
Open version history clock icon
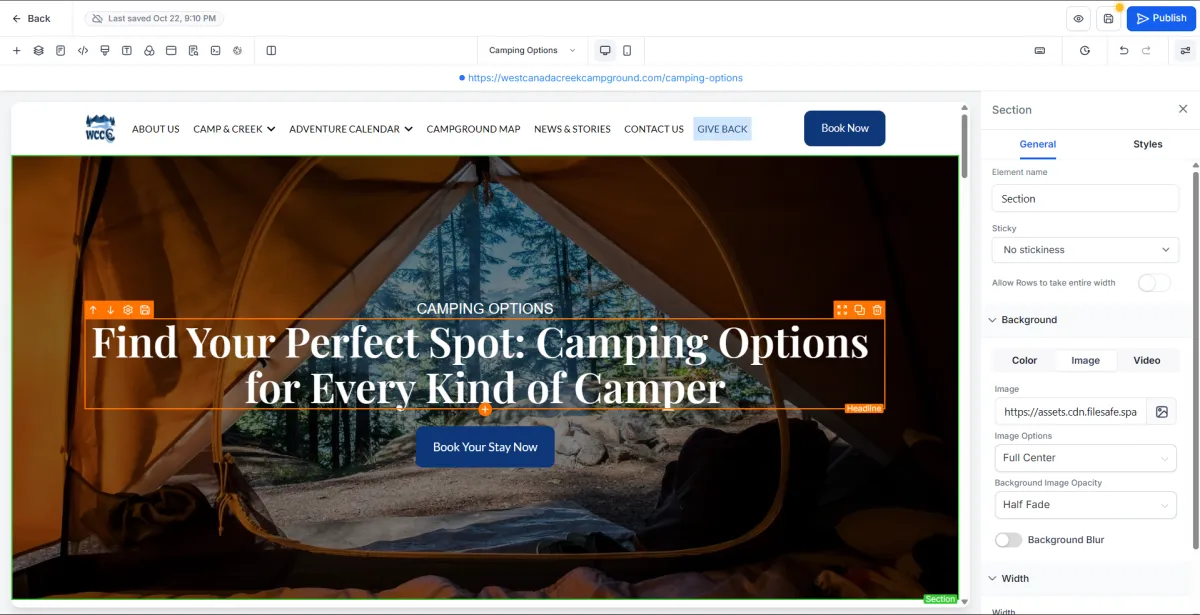[1085, 50]
